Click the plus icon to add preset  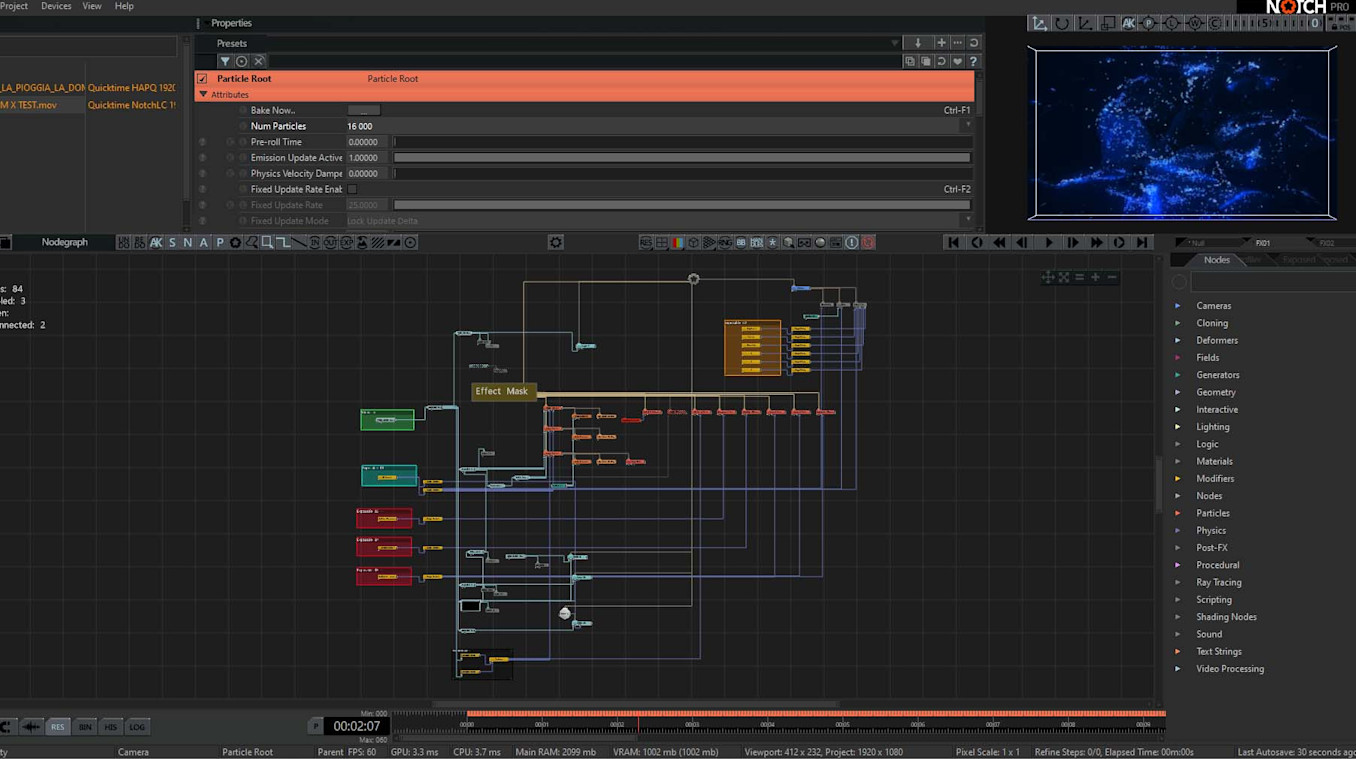(941, 43)
